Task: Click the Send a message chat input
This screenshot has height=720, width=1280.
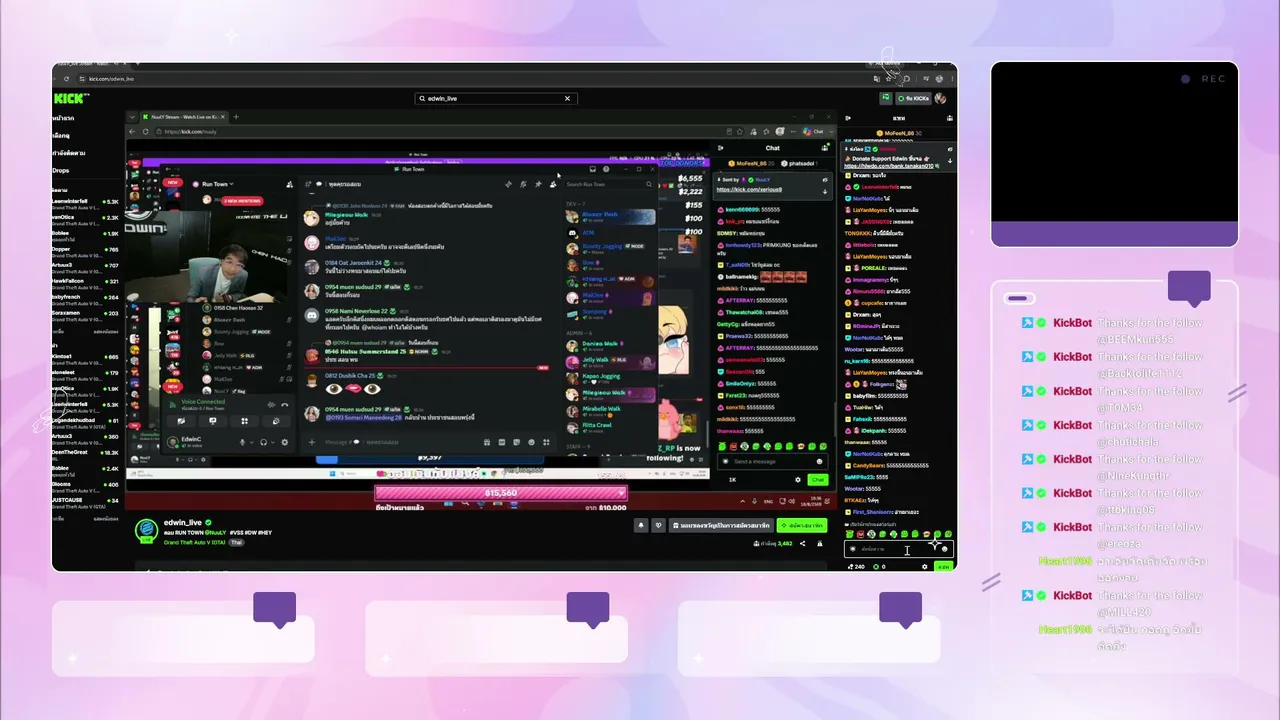Action: (773, 461)
